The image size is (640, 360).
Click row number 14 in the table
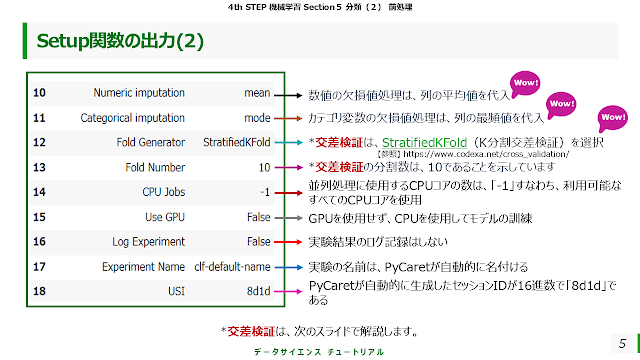coord(39,192)
